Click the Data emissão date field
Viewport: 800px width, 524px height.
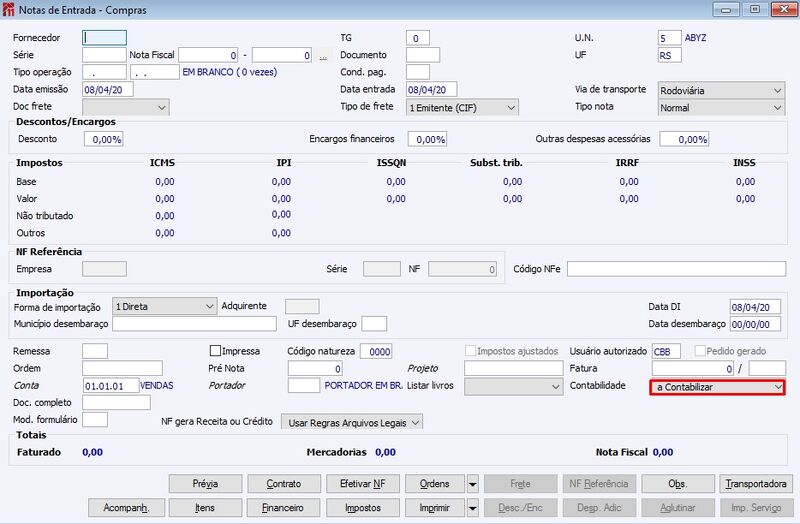[x=108, y=89]
